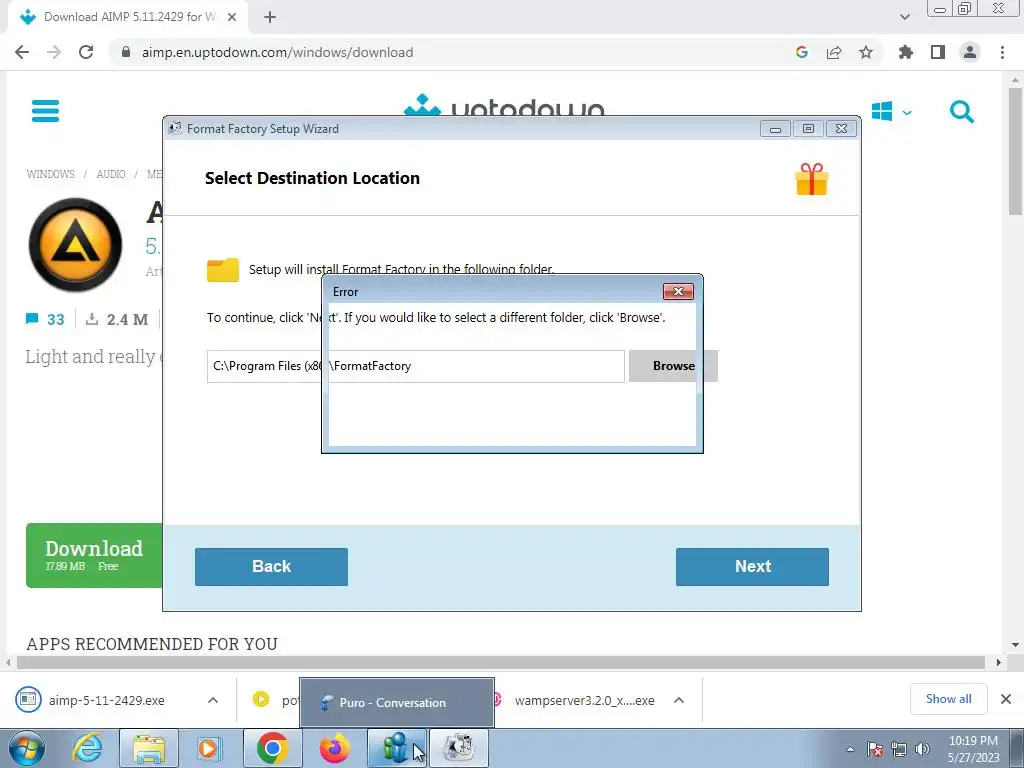
Task: Open Chrome extensions puzzle icon
Action: [x=905, y=52]
